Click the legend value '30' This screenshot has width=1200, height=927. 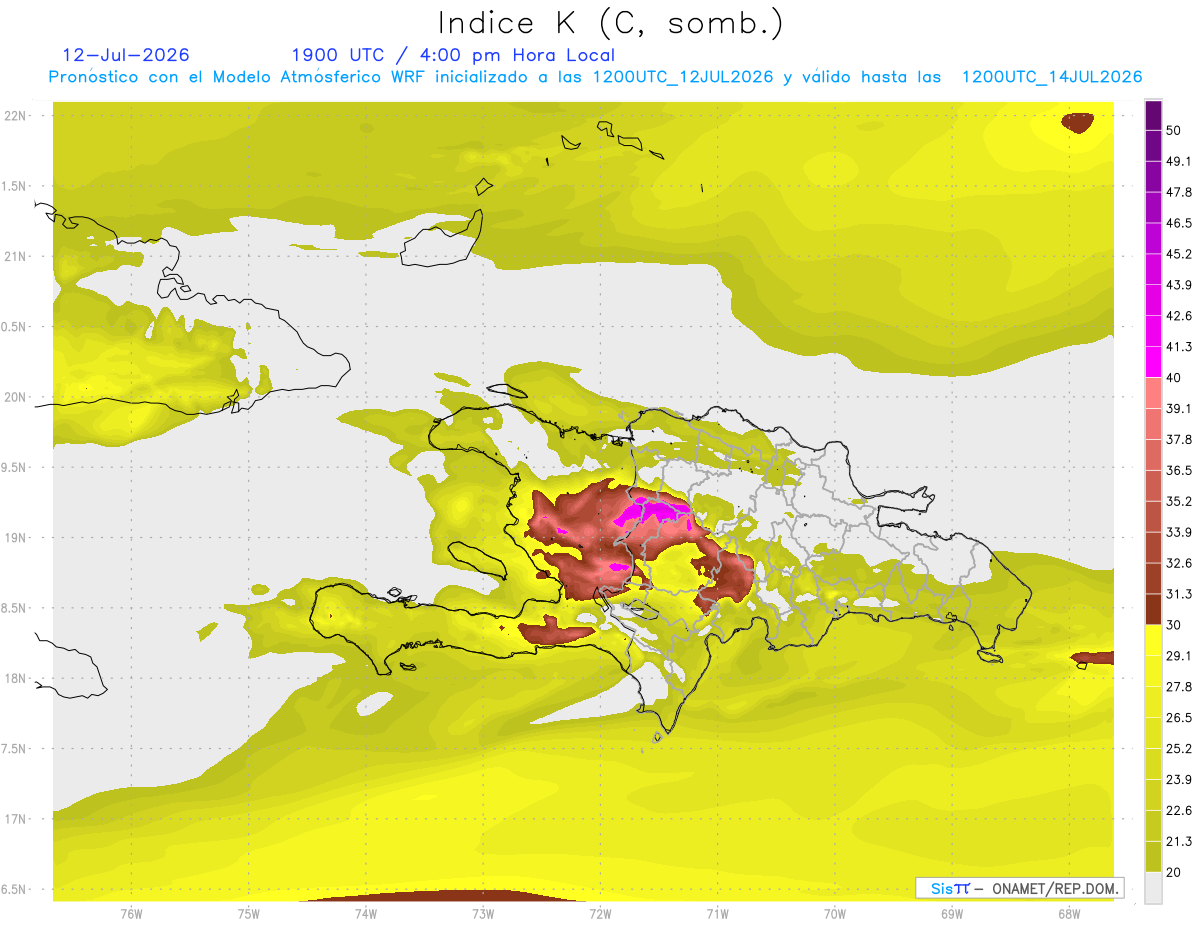pyautogui.click(x=1174, y=624)
